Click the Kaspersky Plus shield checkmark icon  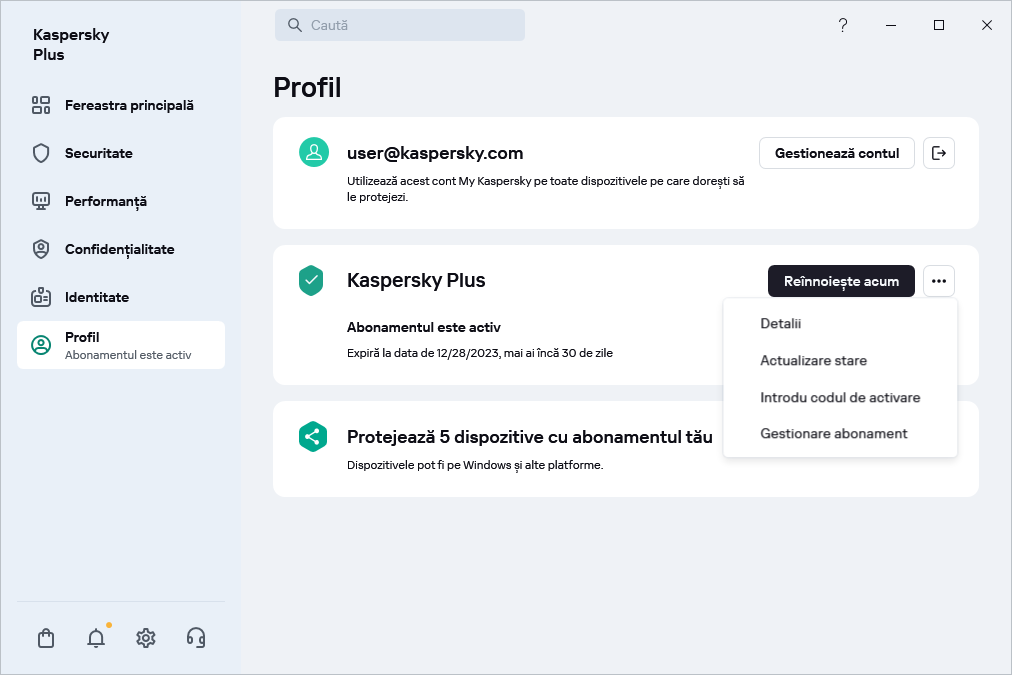(x=312, y=280)
